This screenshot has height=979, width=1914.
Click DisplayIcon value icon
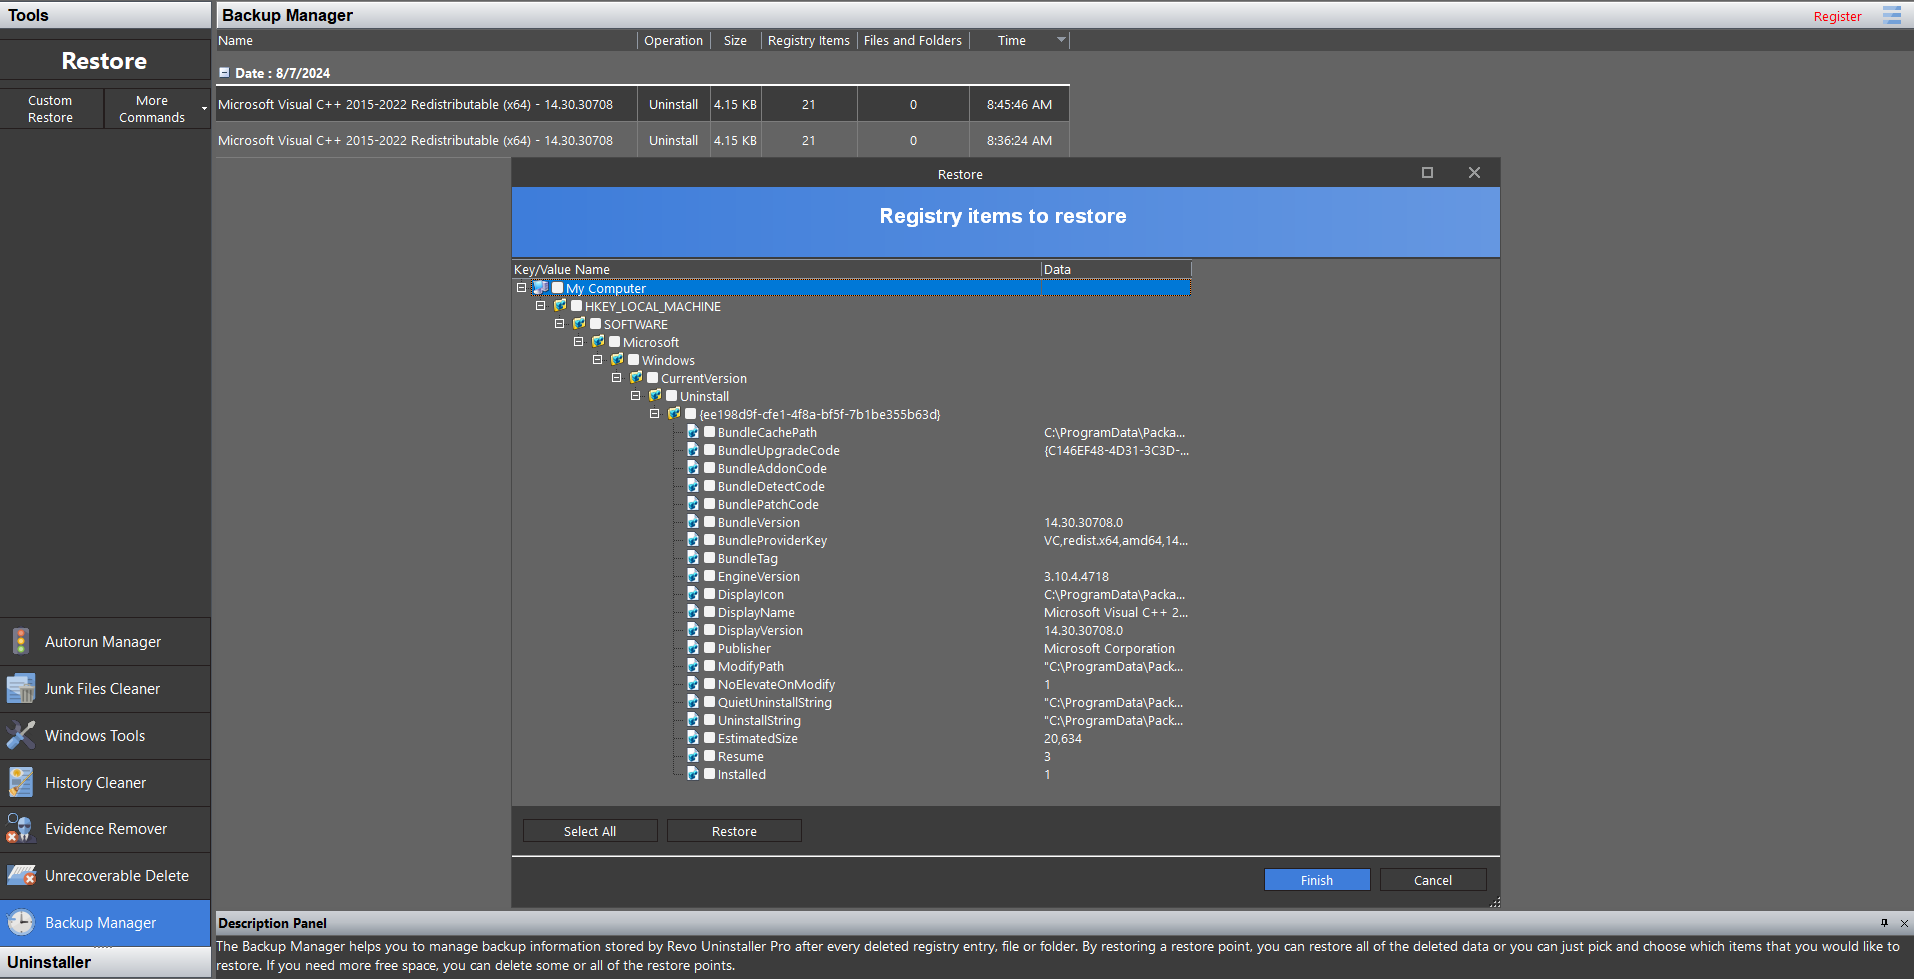(x=693, y=594)
